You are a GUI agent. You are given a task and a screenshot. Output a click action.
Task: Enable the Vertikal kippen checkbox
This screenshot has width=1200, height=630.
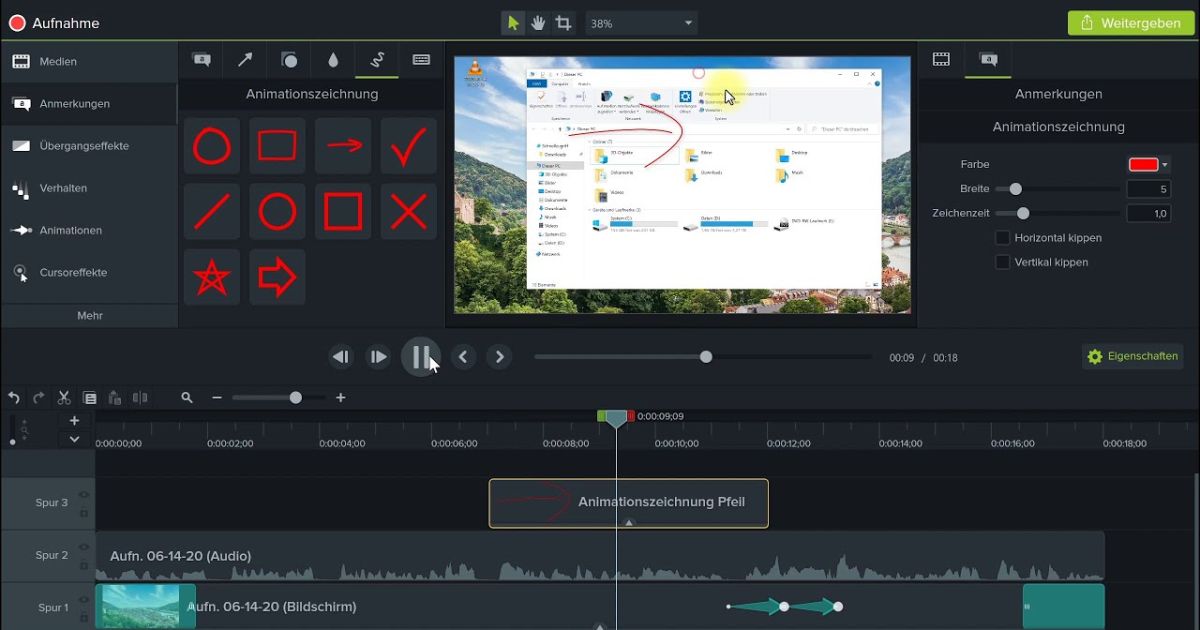point(1003,262)
